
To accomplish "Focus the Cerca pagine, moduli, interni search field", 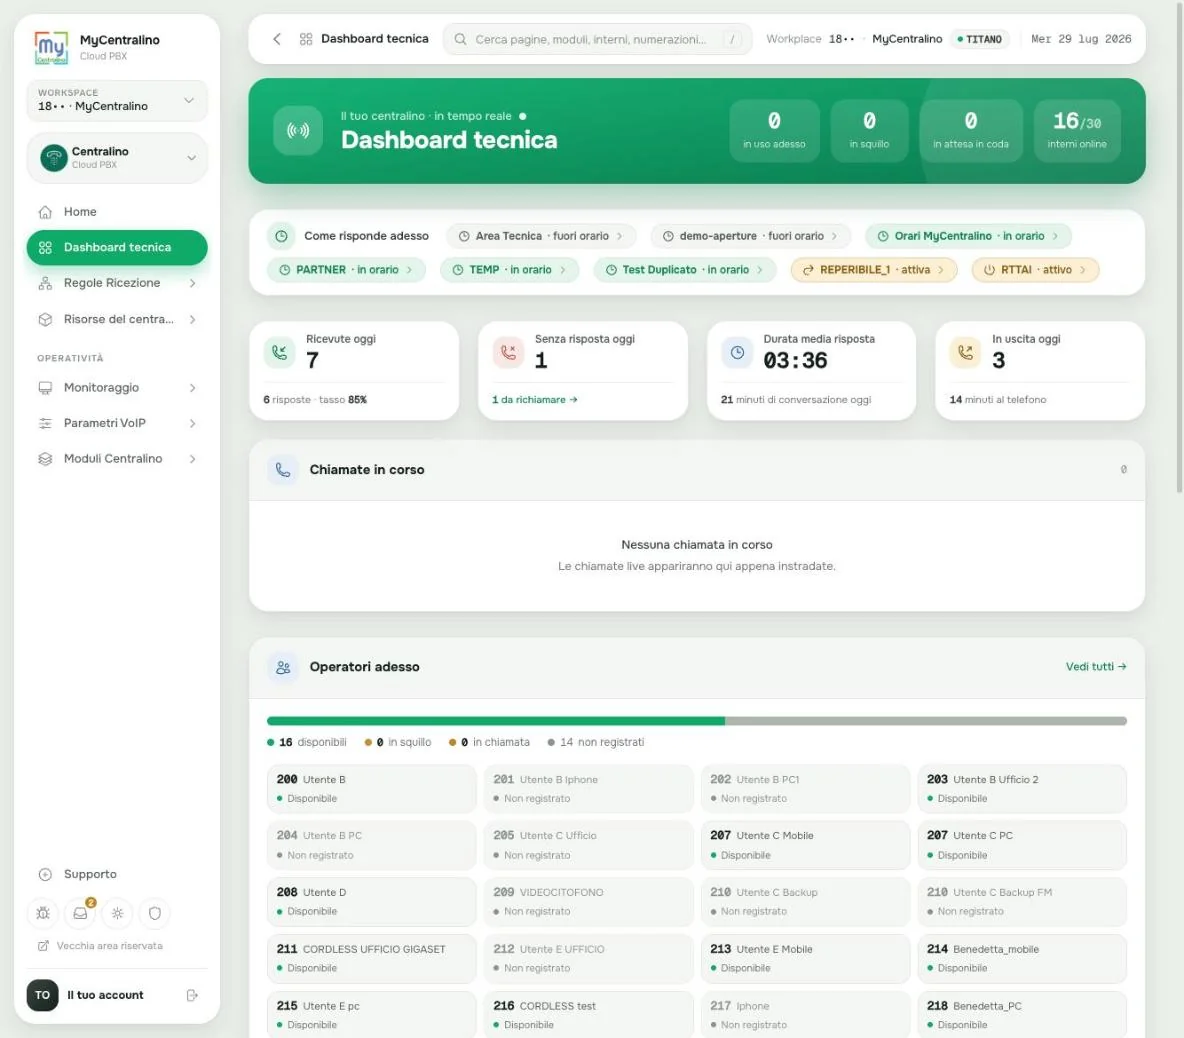I will point(597,39).
